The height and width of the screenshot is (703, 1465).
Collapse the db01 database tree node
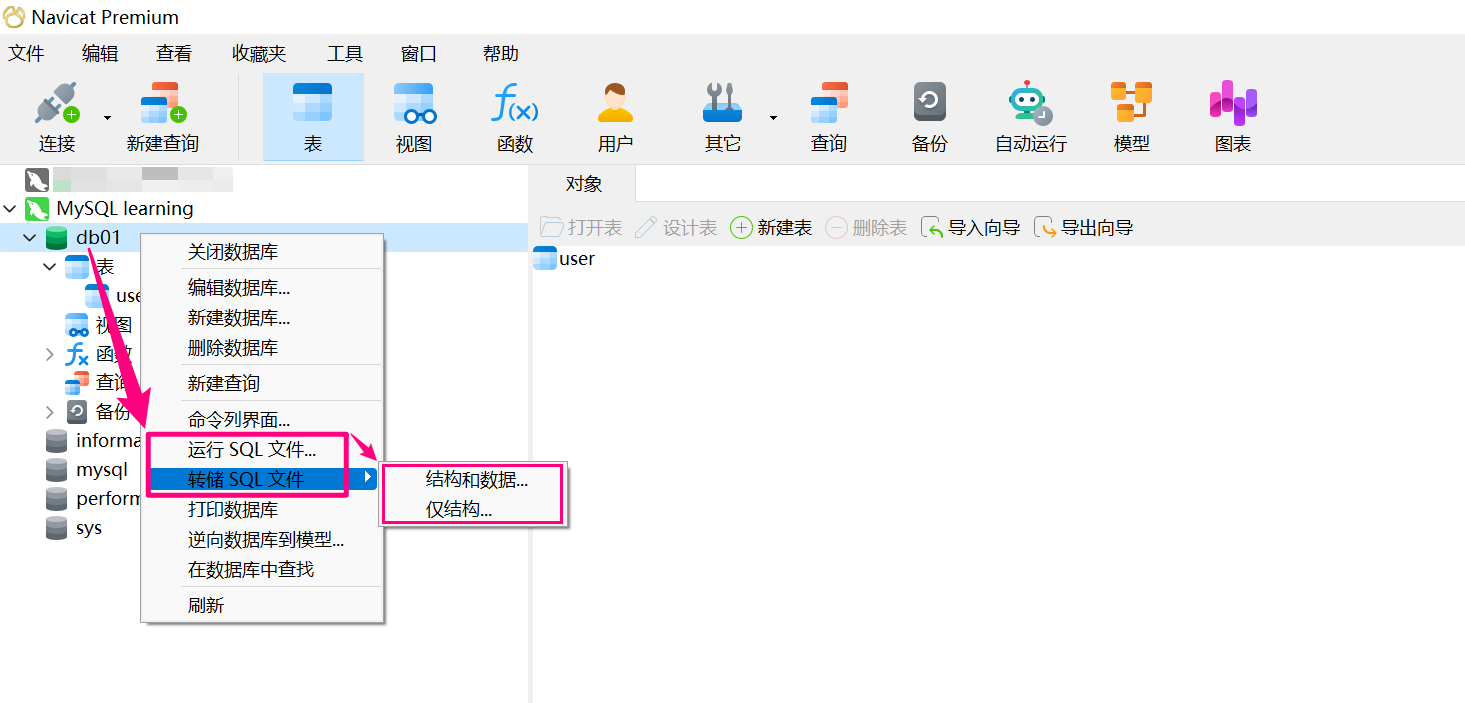tap(30, 238)
